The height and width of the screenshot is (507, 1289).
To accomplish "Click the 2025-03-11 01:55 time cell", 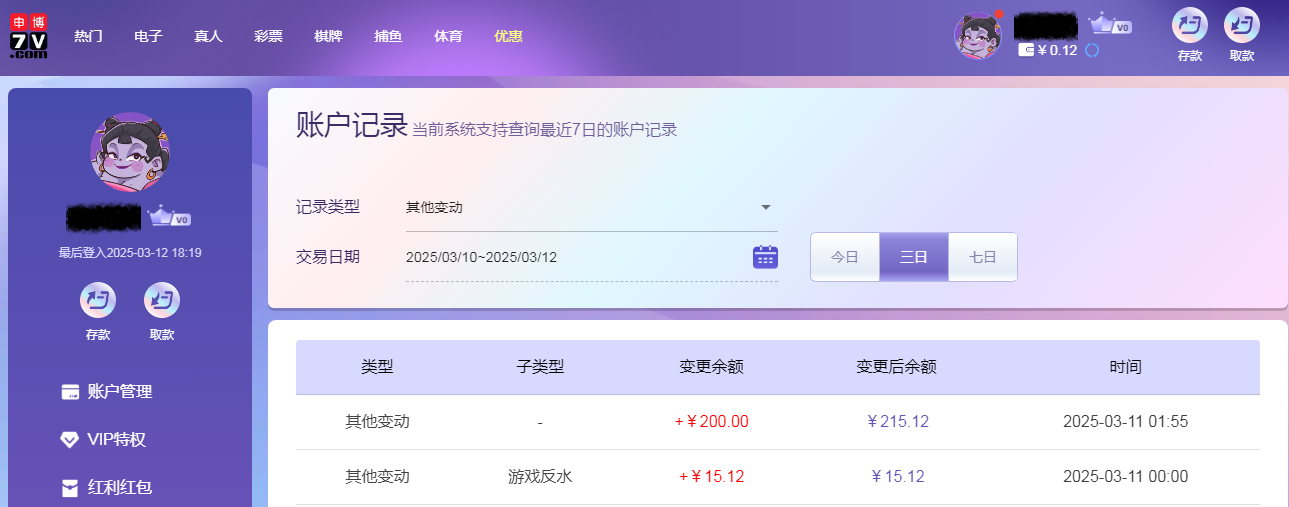I will pyautogui.click(x=1125, y=422).
